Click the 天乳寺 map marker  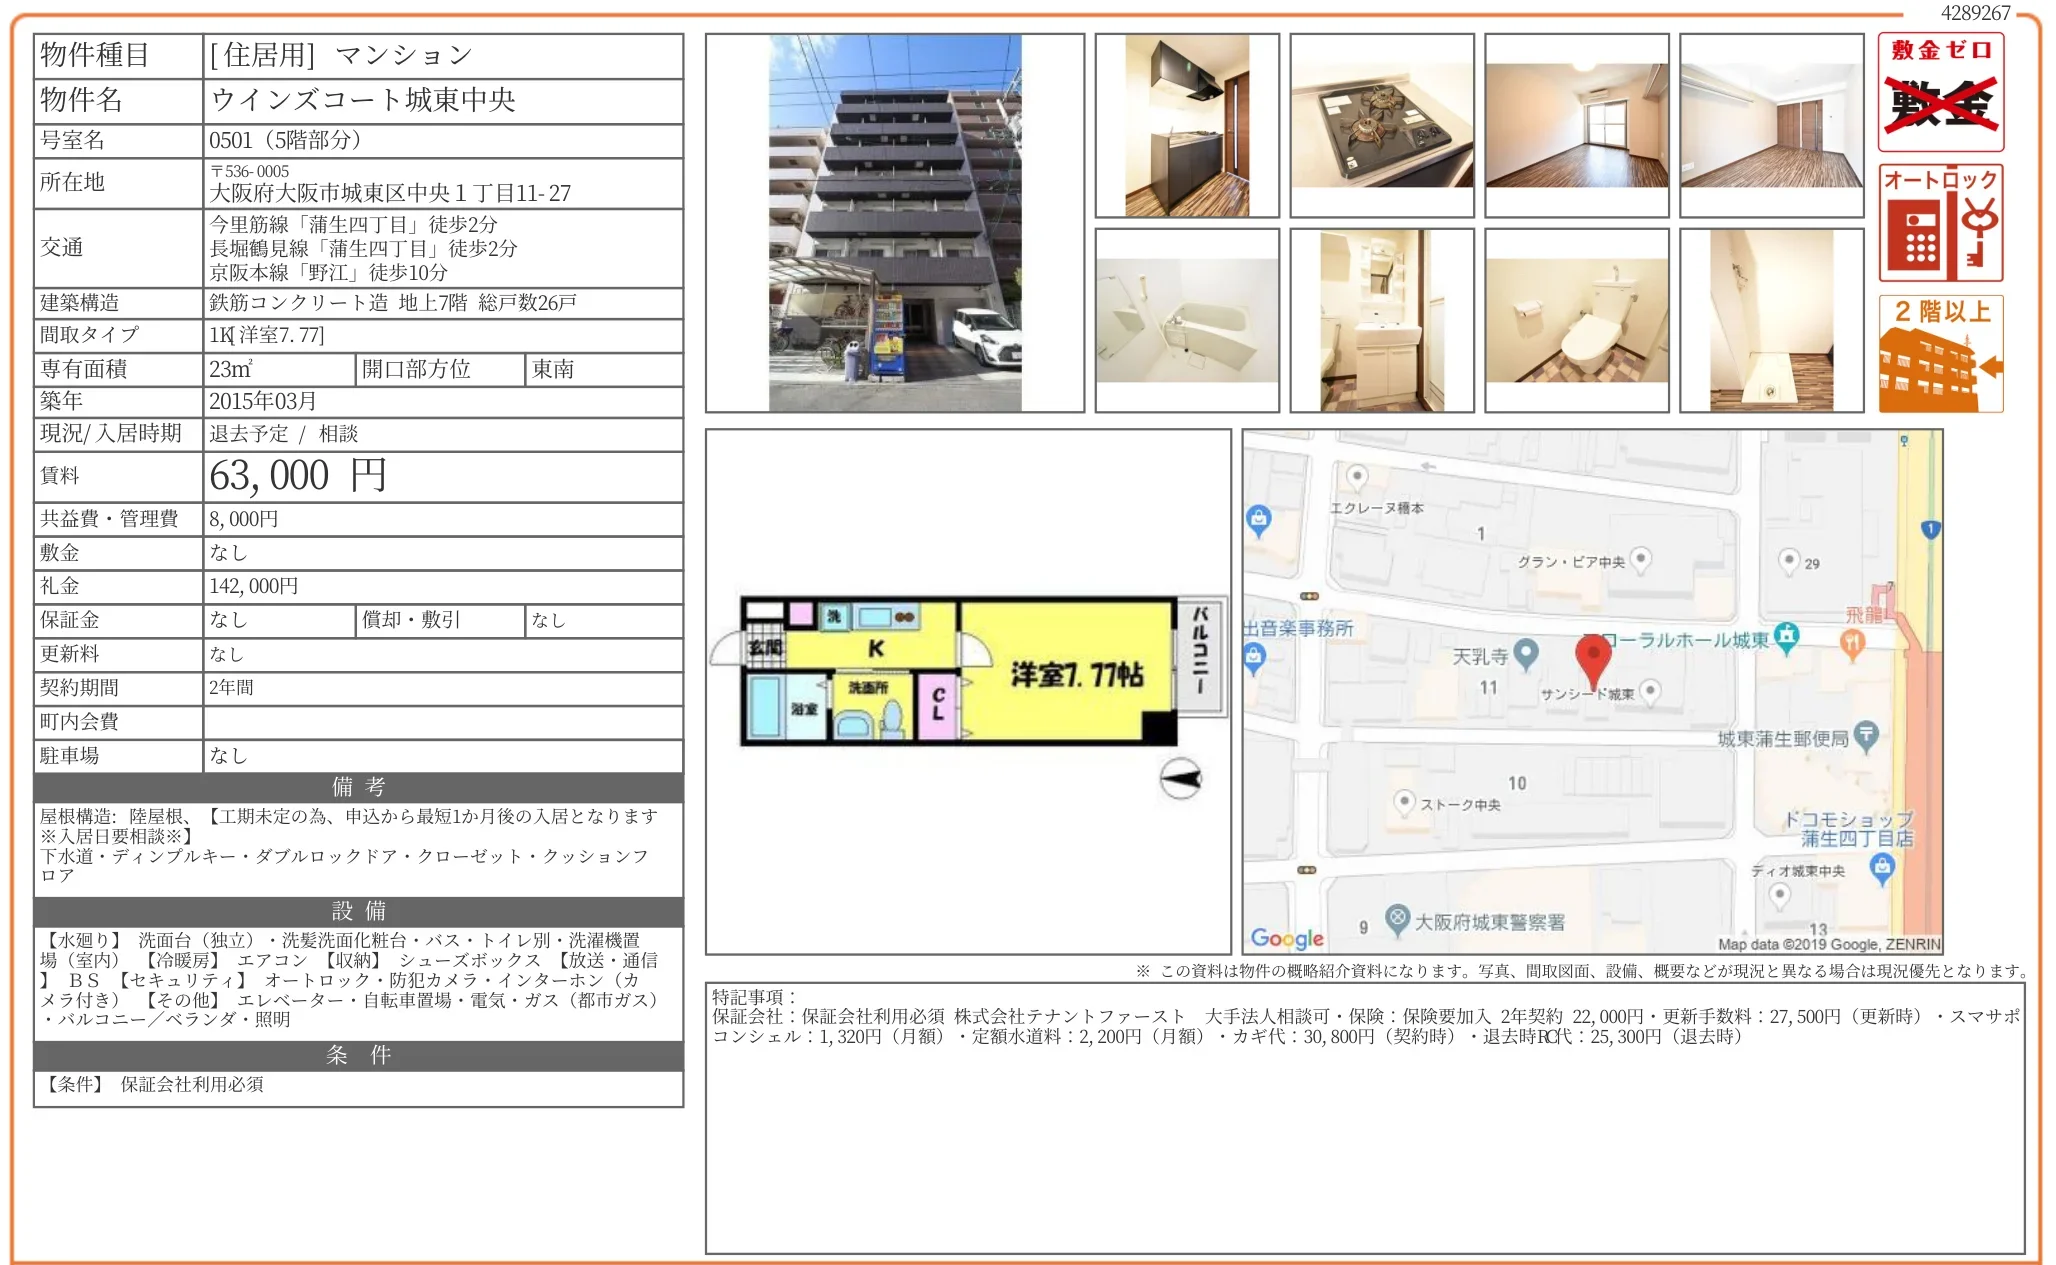tap(1526, 654)
